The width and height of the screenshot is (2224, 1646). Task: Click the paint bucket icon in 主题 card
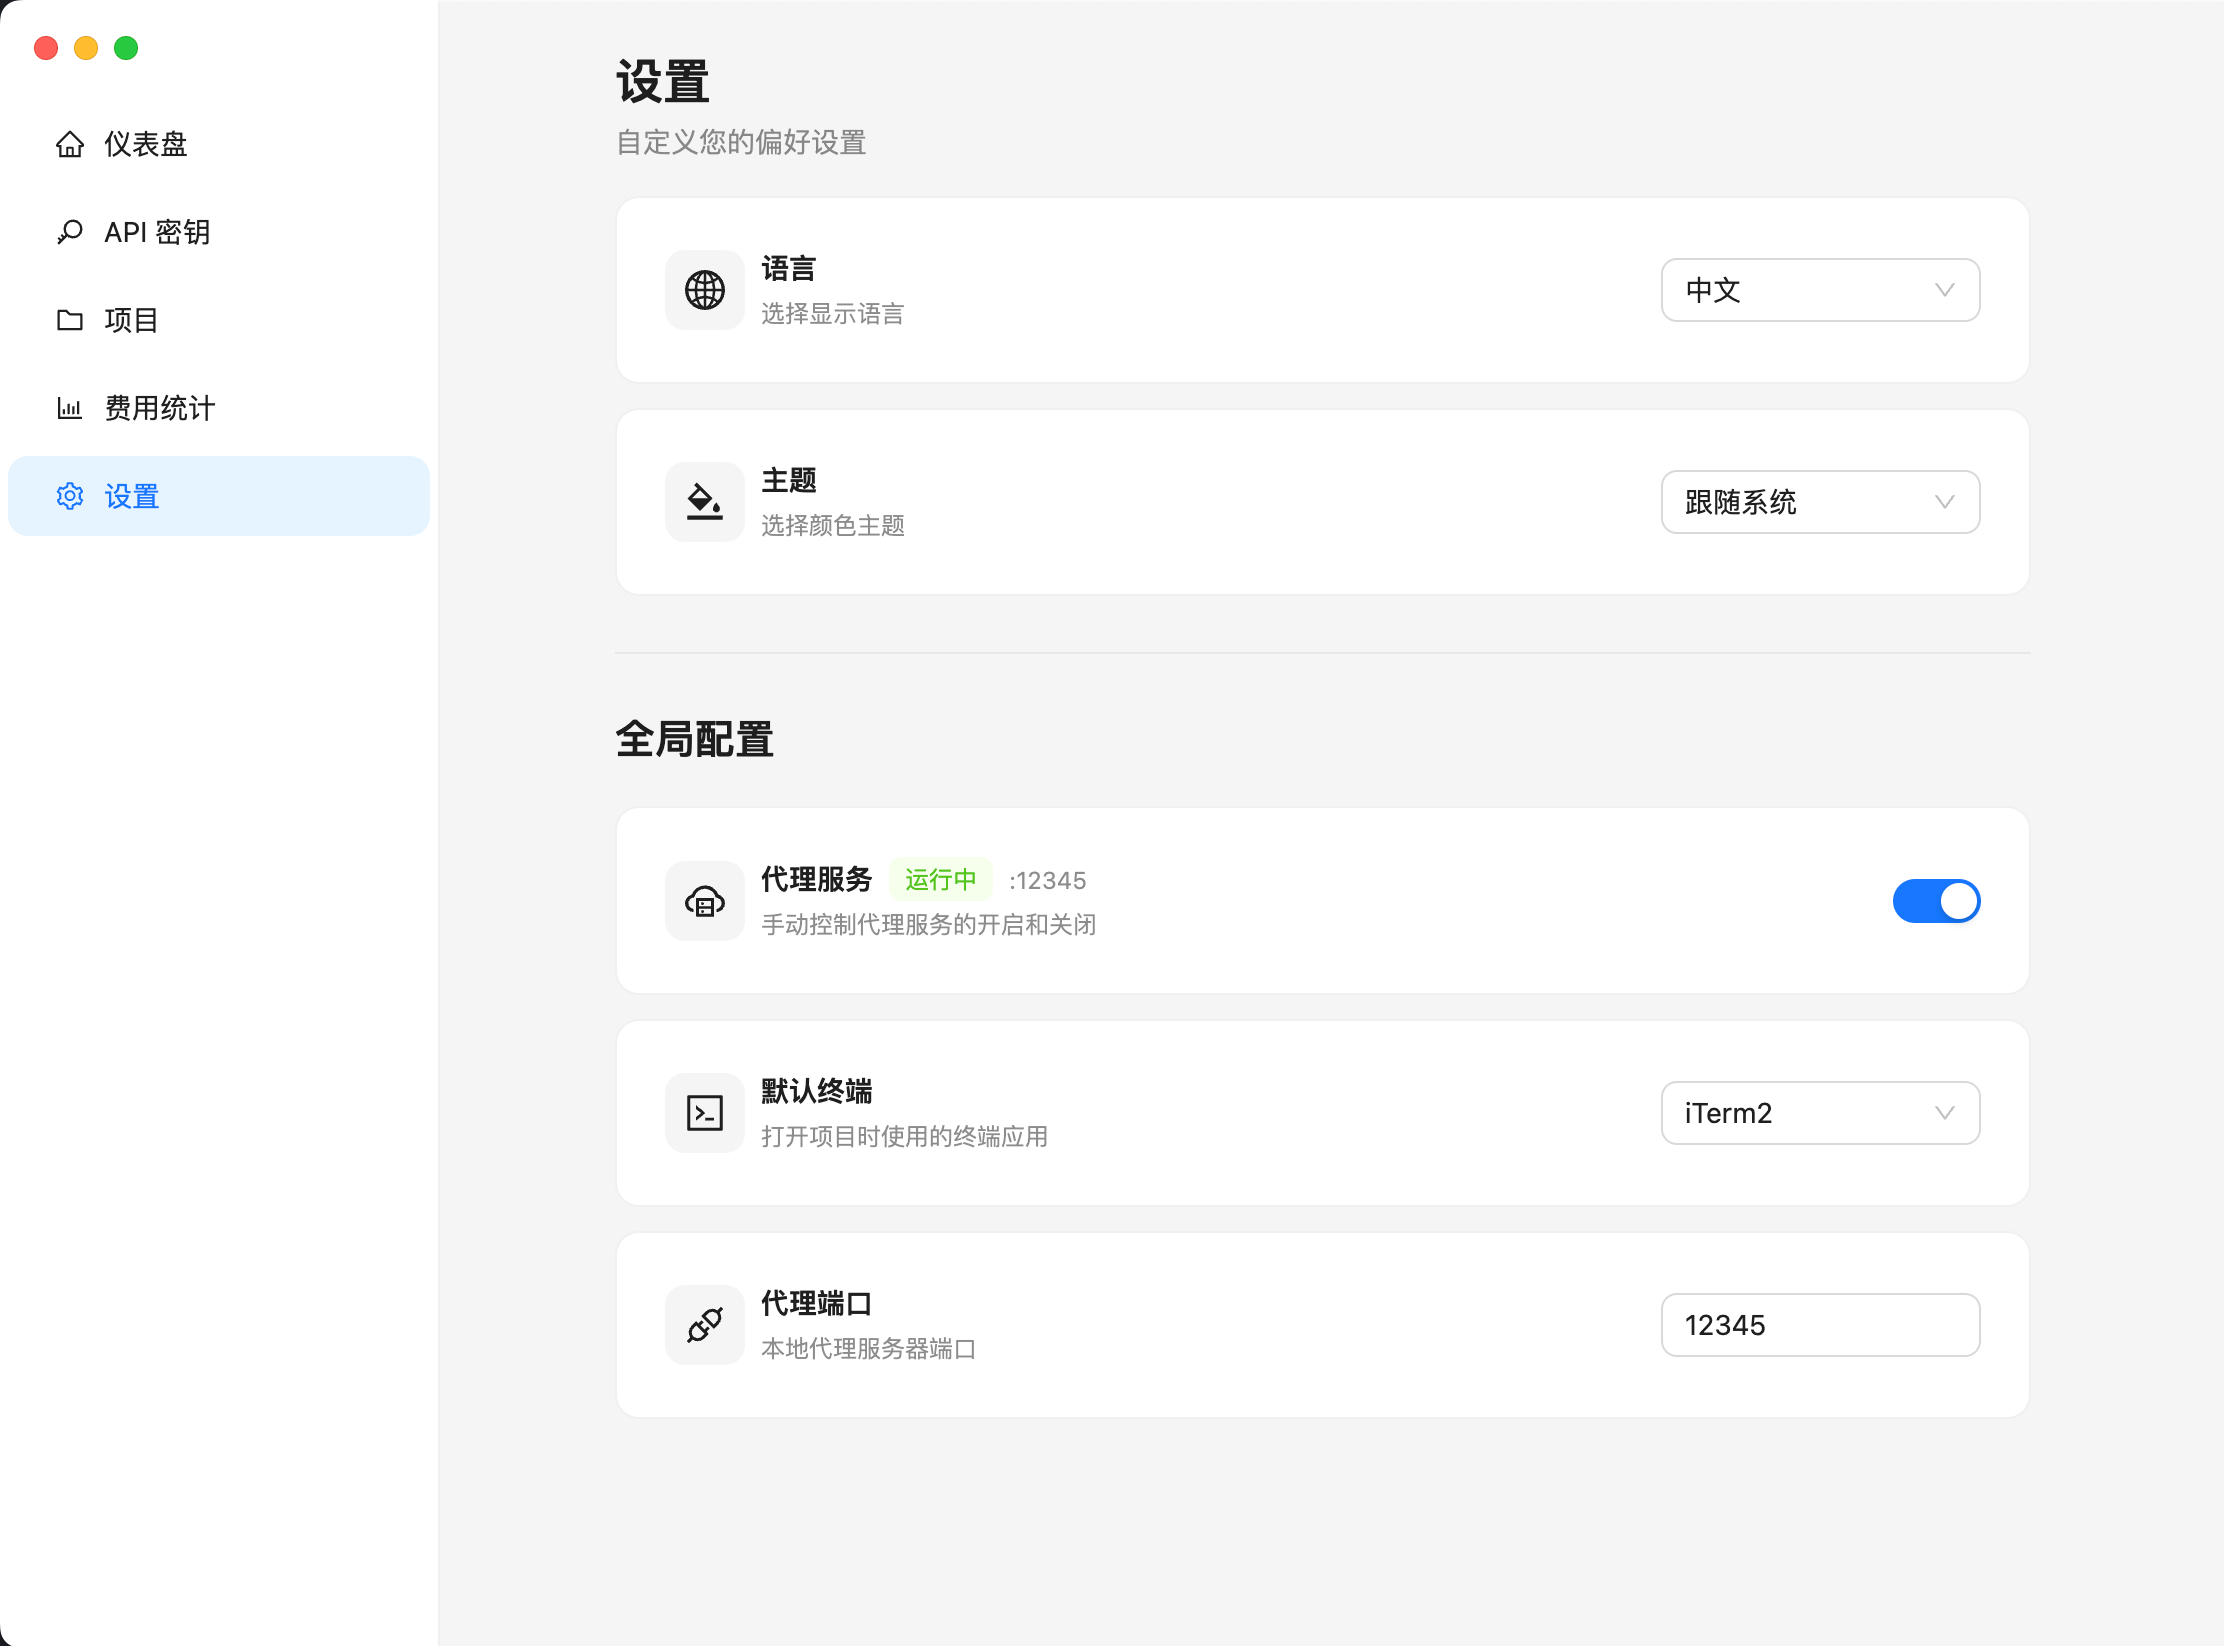[705, 502]
